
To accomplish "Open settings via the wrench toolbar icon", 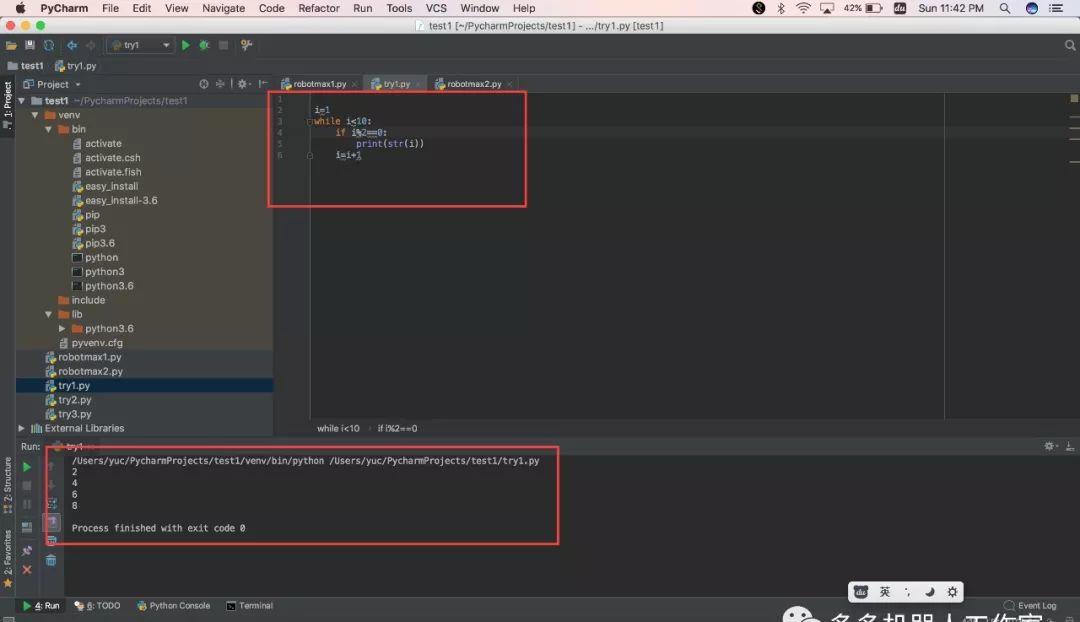I will coord(246,45).
